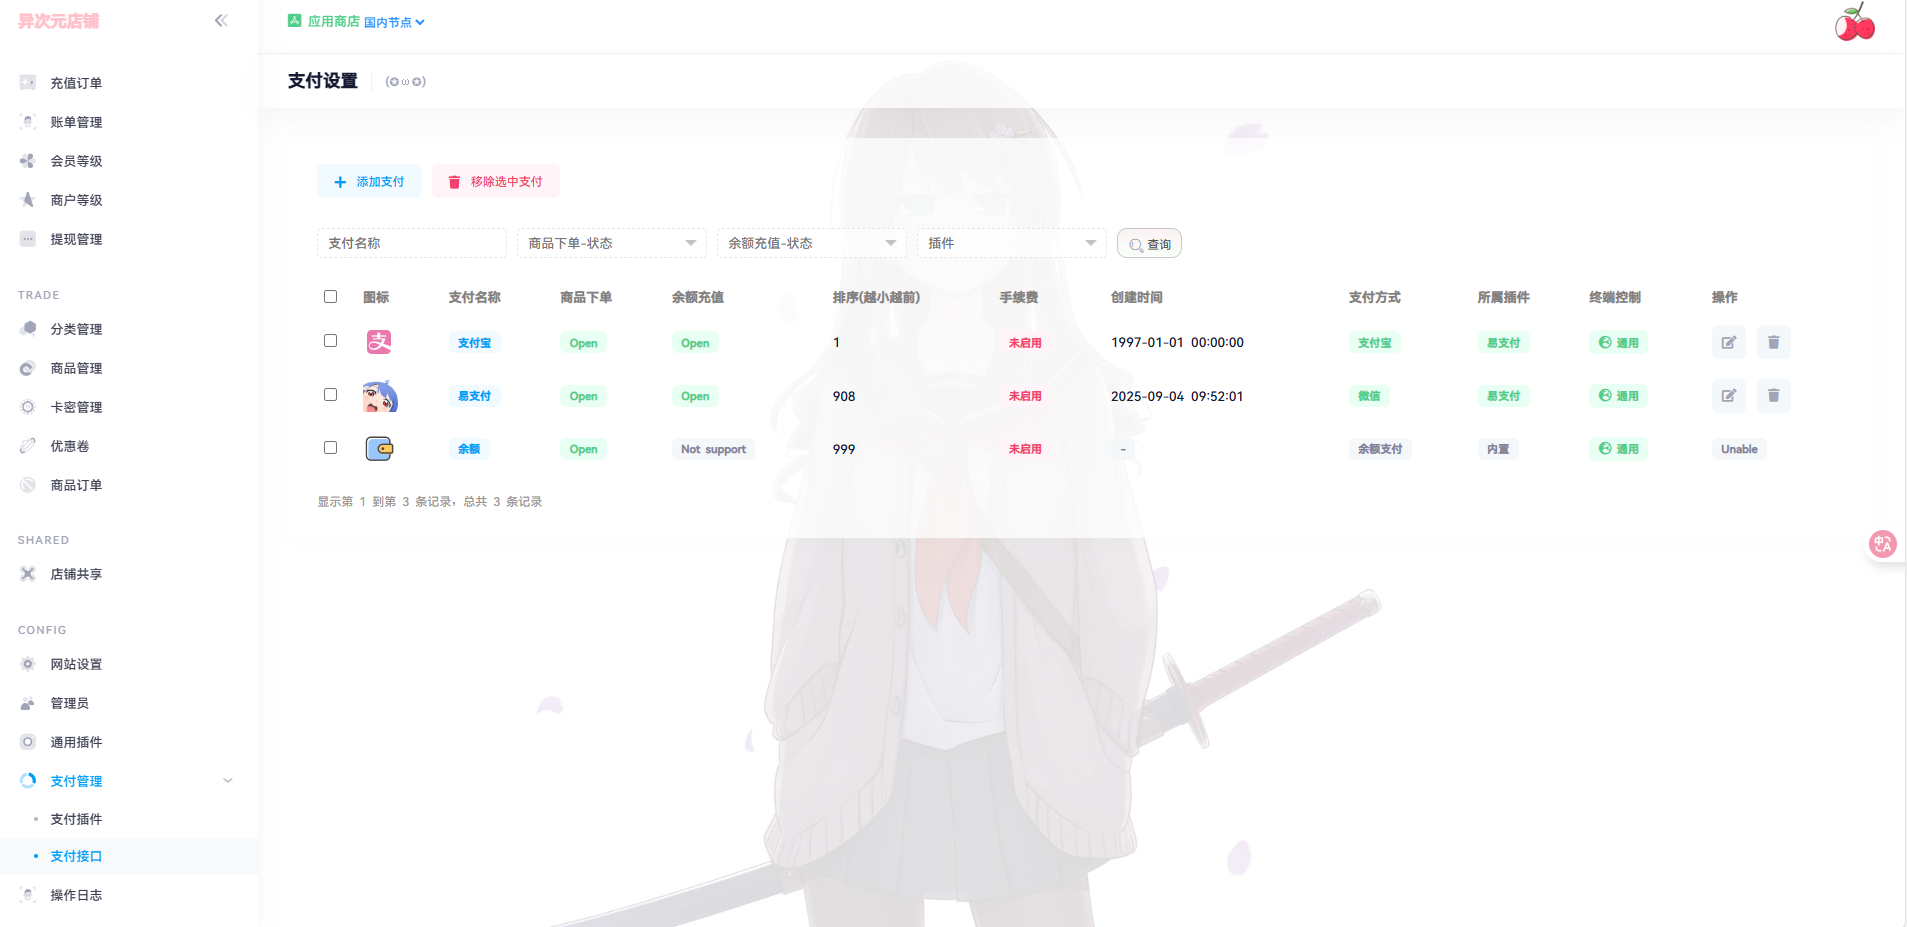Check the checkbox for the 余额 row
The height and width of the screenshot is (927, 1907).
pos(330,448)
